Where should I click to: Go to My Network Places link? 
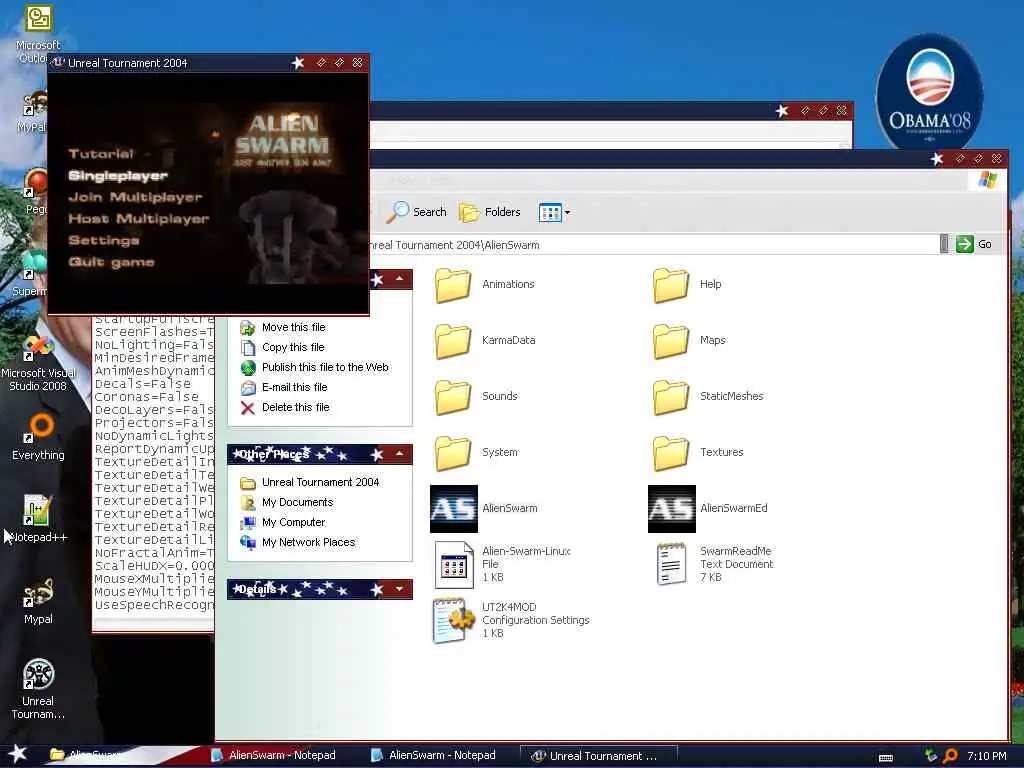pyautogui.click(x=298, y=542)
